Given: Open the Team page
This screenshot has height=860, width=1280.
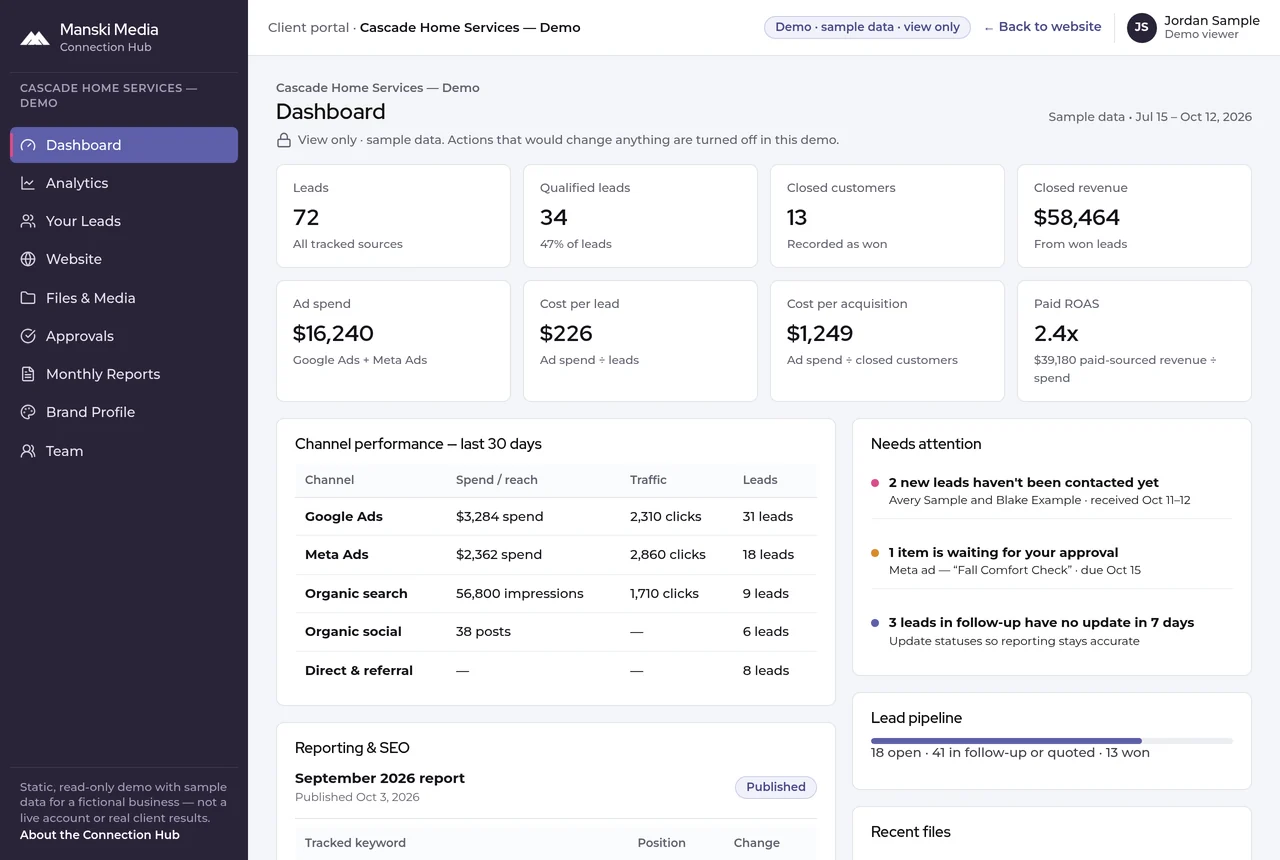Looking at the screenshot, I should point(124,451).
